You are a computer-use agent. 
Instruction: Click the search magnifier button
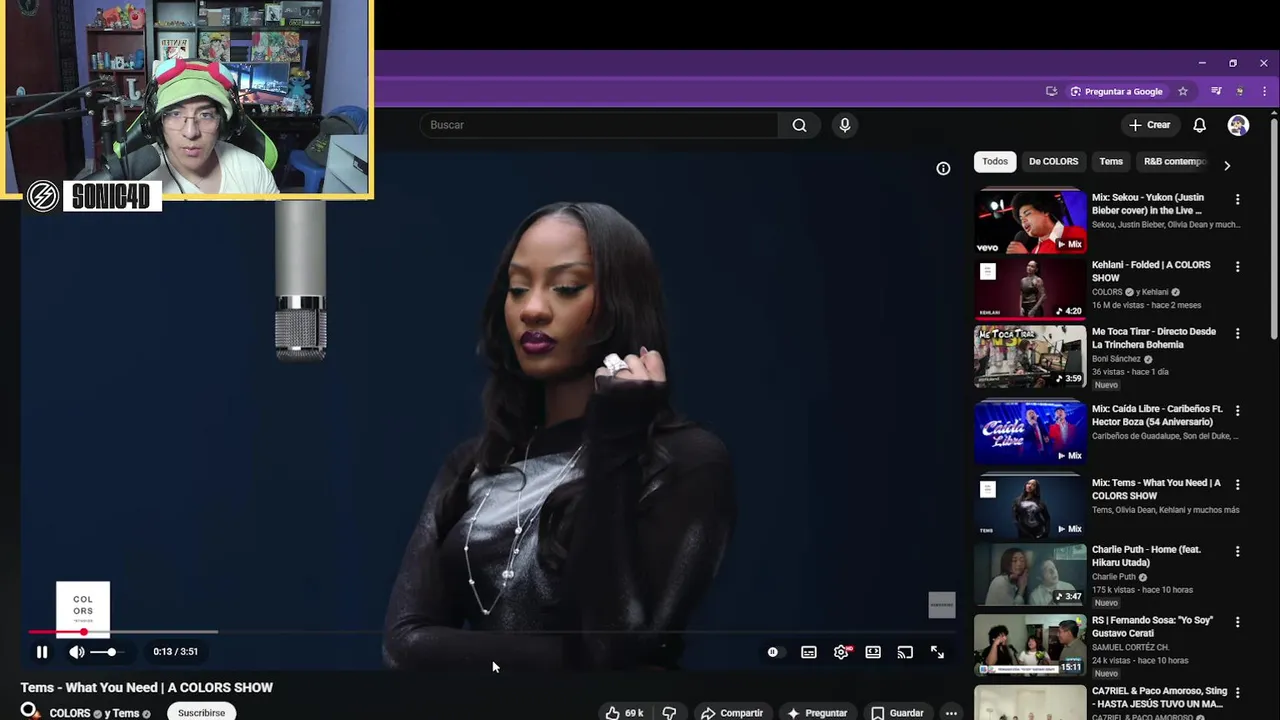(x=799, y=125)
